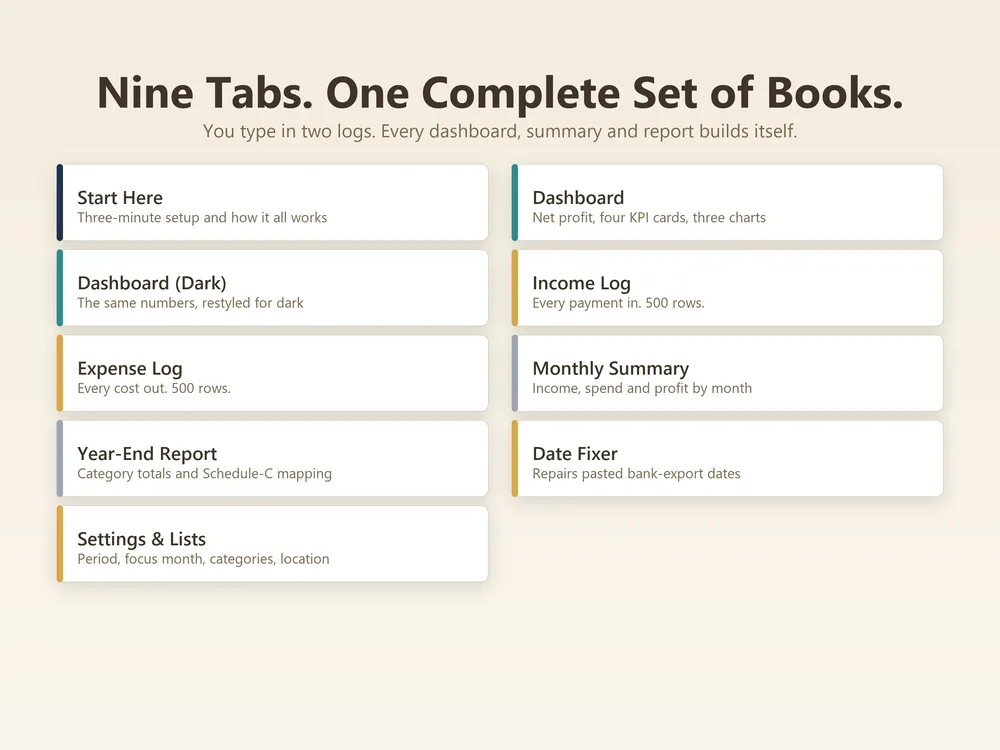The image size is (1000, 750).
Task: Click the gold stripe on Date Fixer
Action: 515,459
